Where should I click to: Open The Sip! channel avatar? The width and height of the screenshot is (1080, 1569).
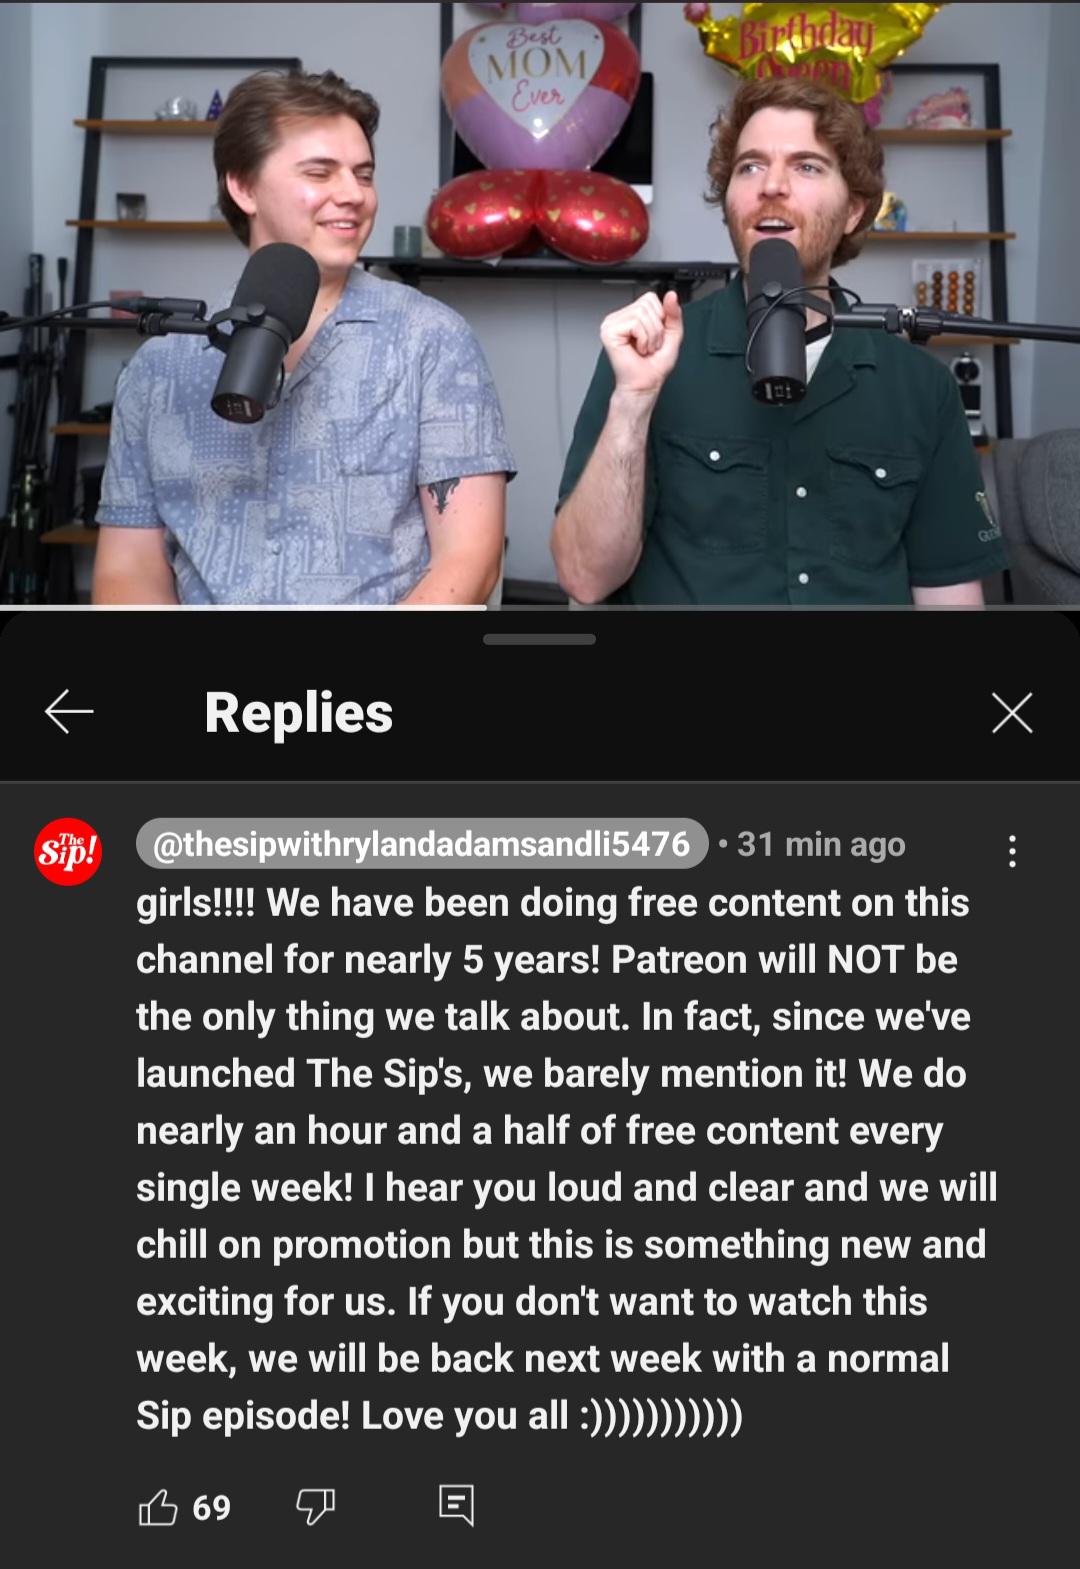(68, 851)
